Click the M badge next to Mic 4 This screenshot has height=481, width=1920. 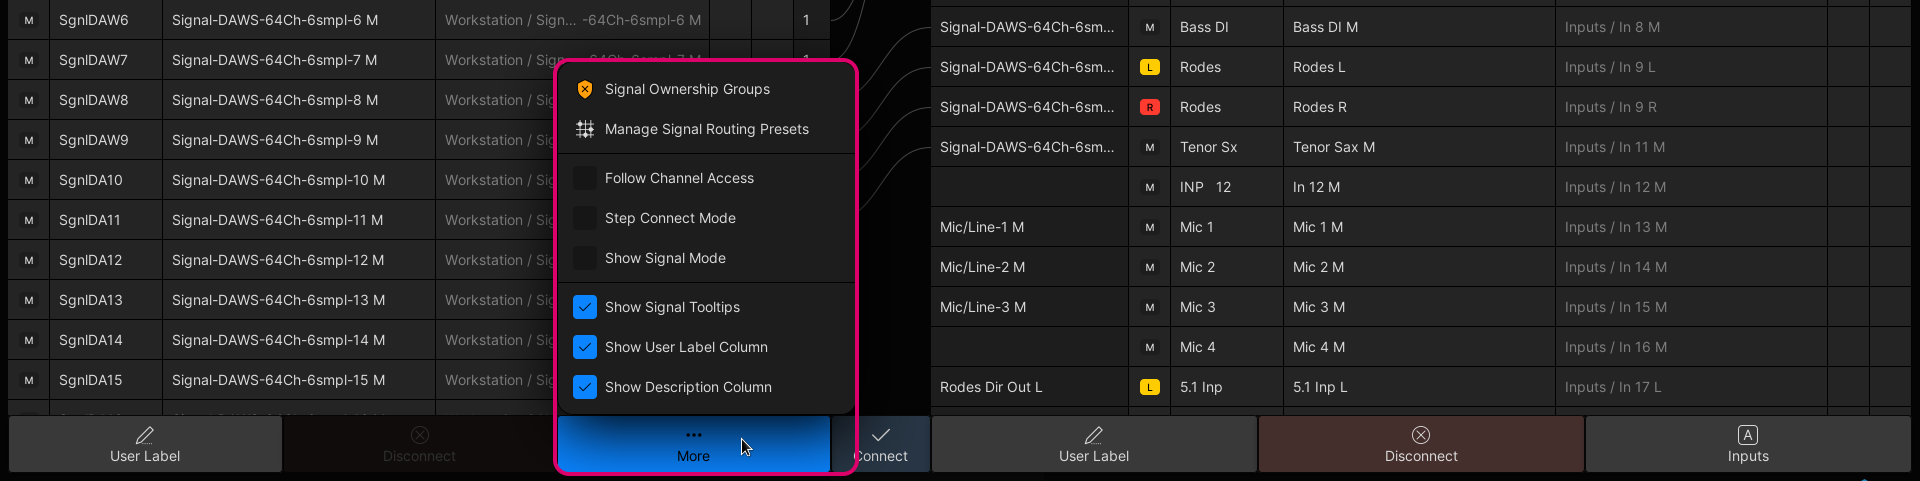[x=1150, y=347]
